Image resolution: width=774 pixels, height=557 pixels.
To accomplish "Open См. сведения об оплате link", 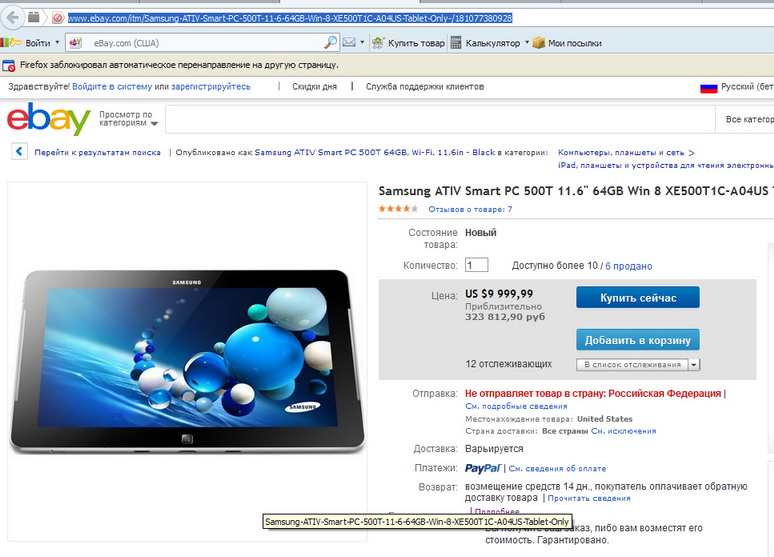I will pos(557,469).
